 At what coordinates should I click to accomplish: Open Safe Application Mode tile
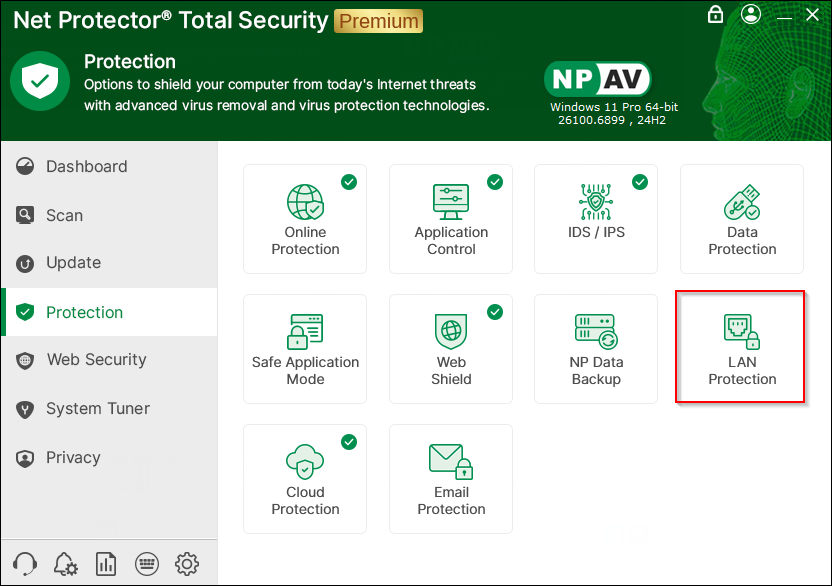305,349
